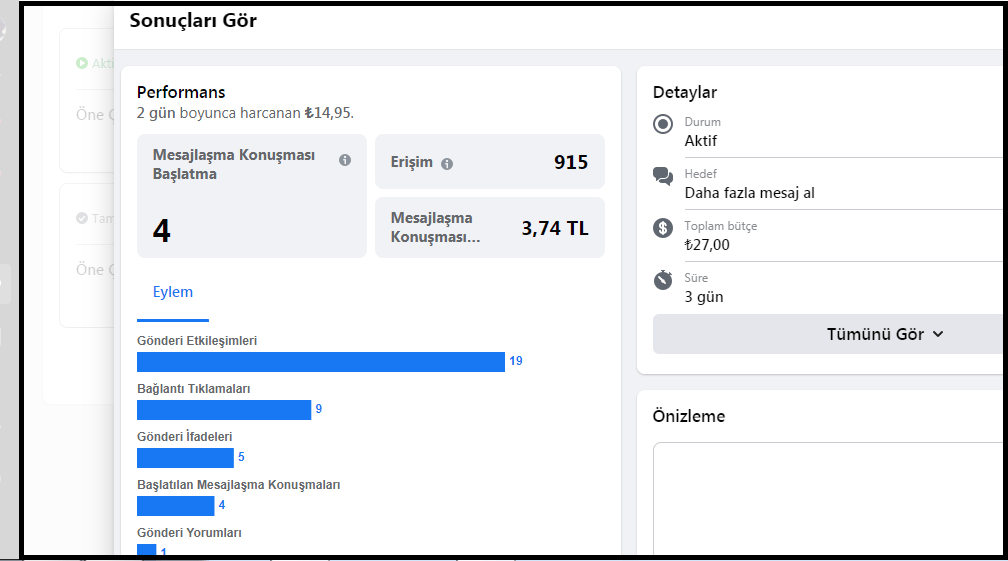This screenshot has width=1008, height=561.
Task: Click the Başlatılan Mesajlaşma Konuşmaları bar
Action: 176,506
